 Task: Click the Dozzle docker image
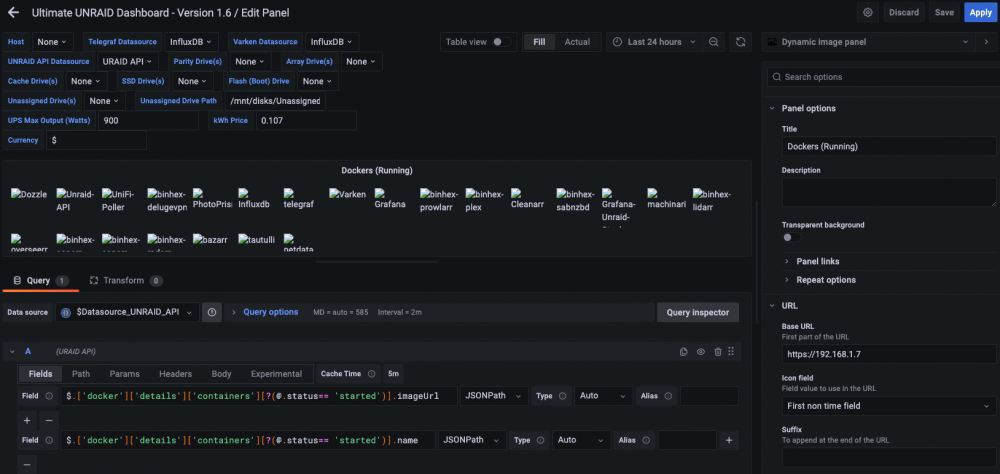pos(29,195)
